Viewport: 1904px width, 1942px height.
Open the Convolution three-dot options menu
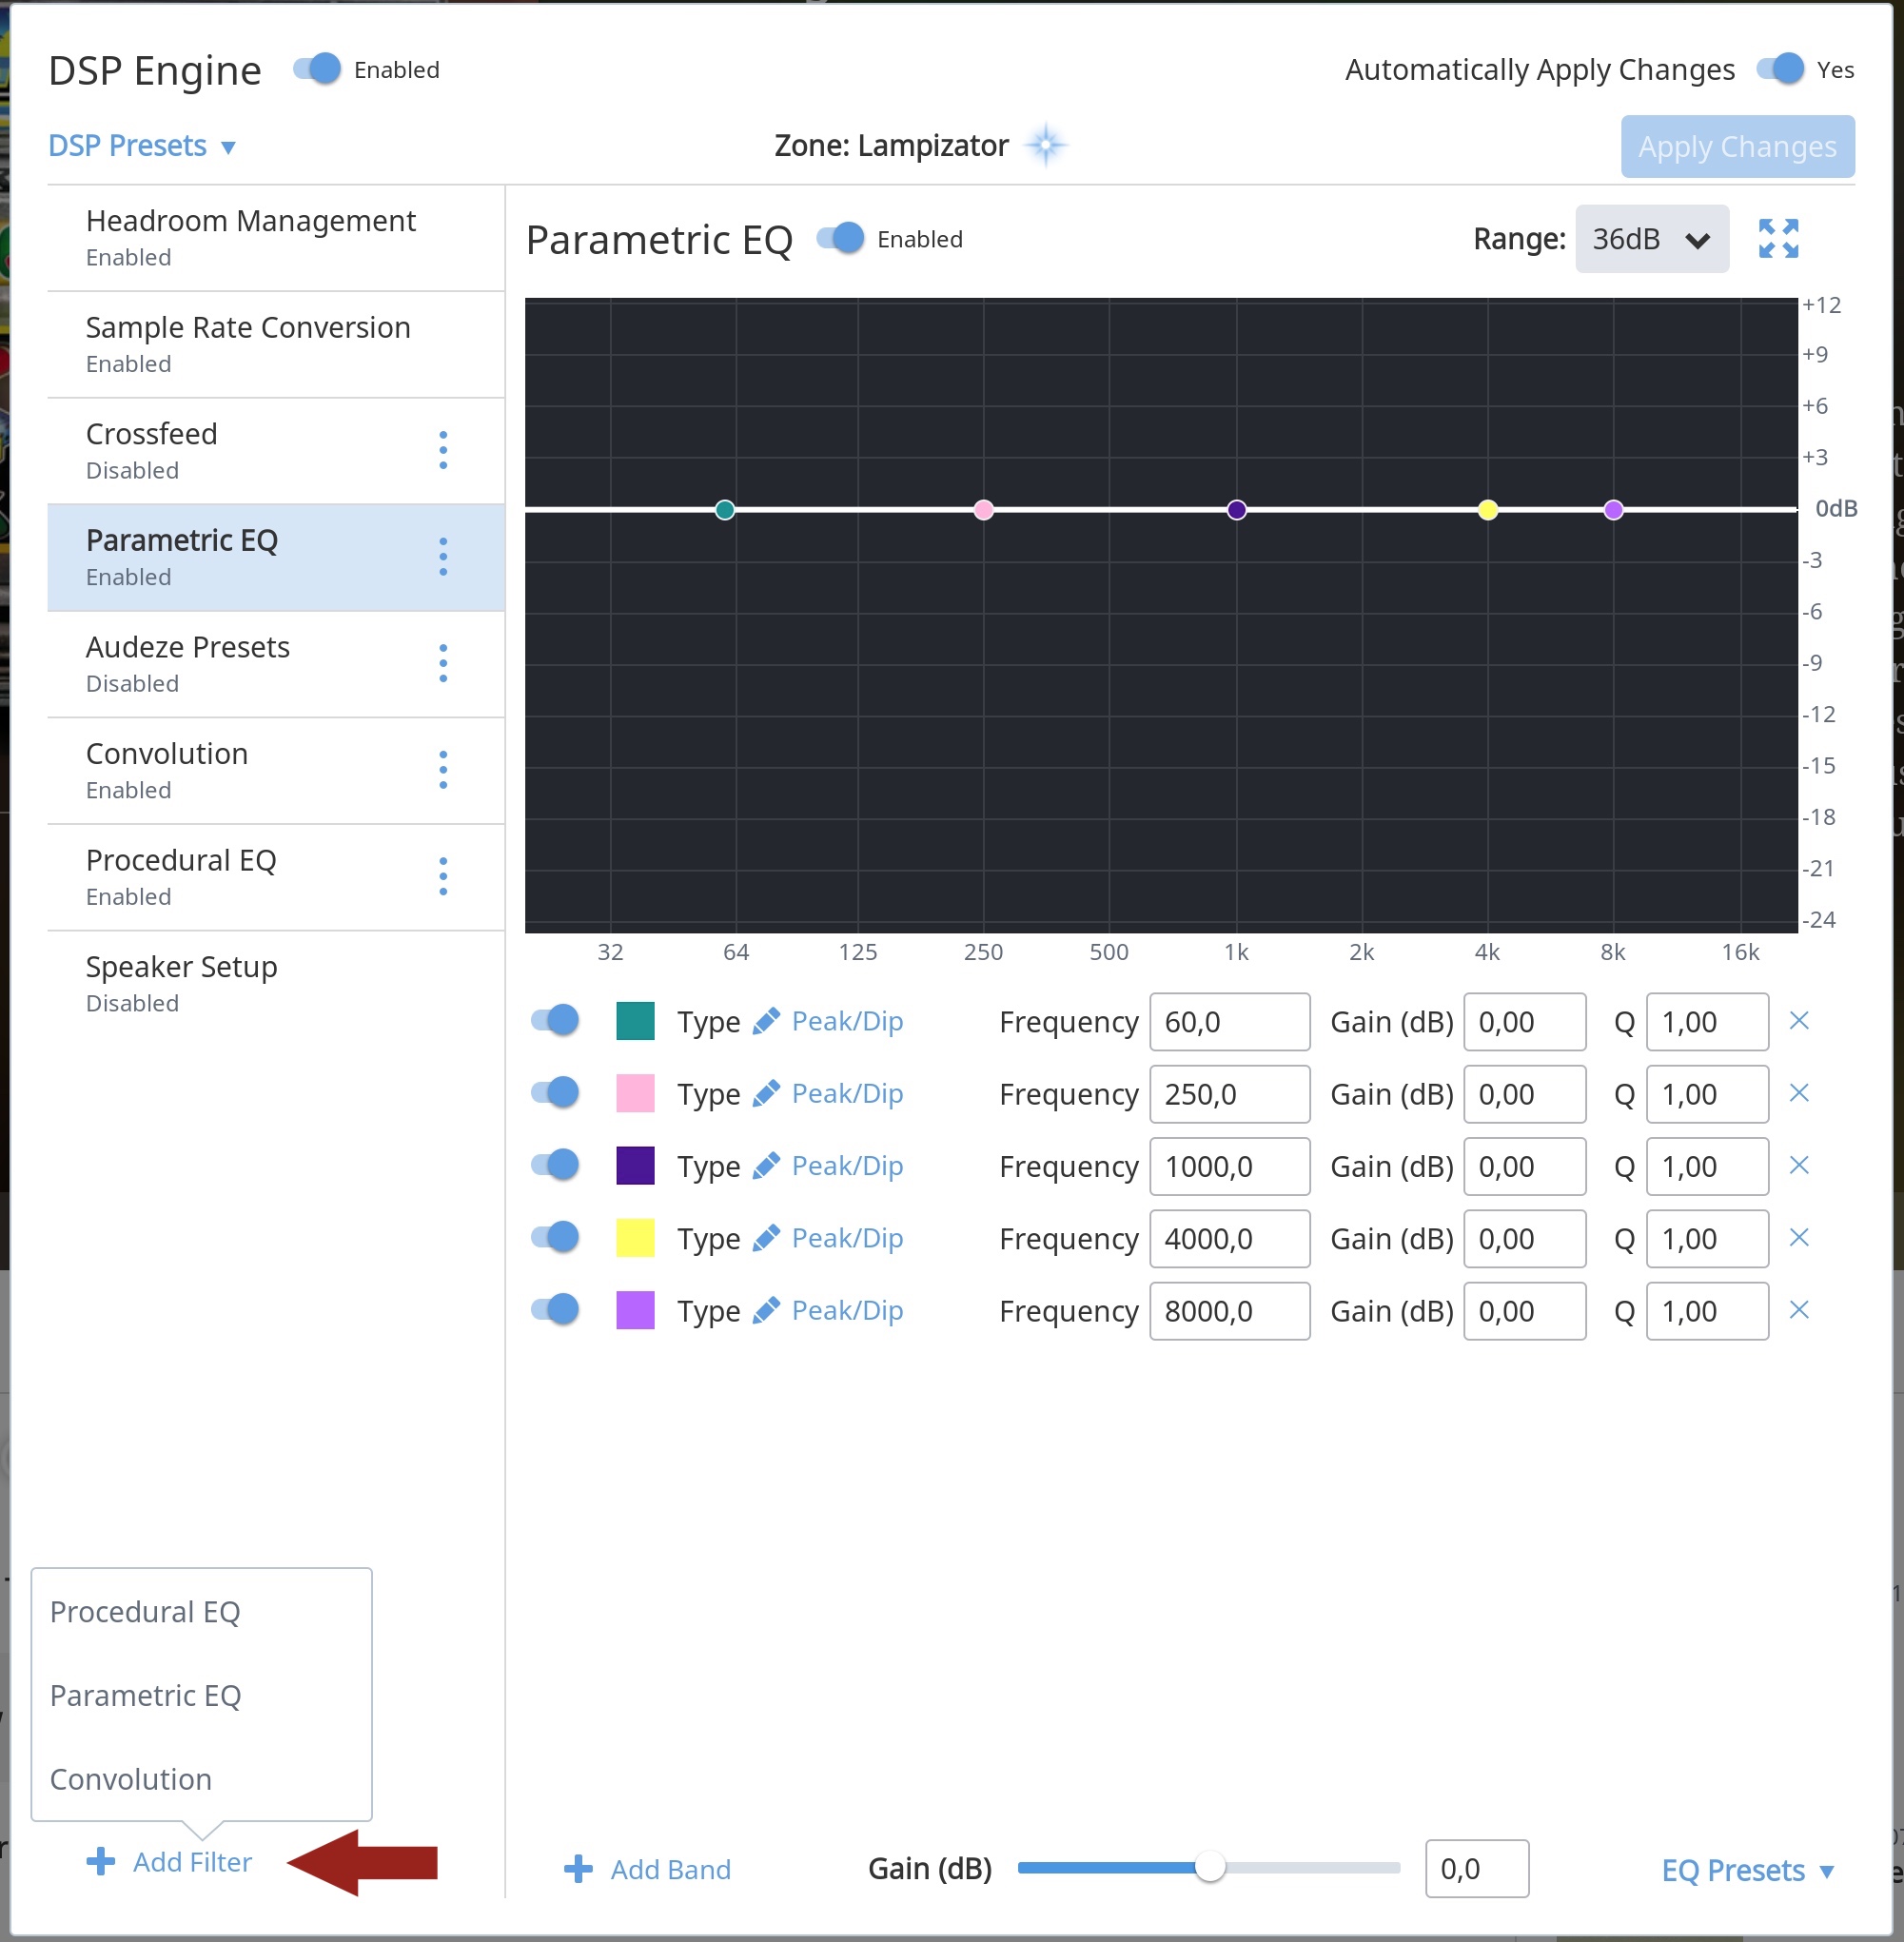point(443,770)
